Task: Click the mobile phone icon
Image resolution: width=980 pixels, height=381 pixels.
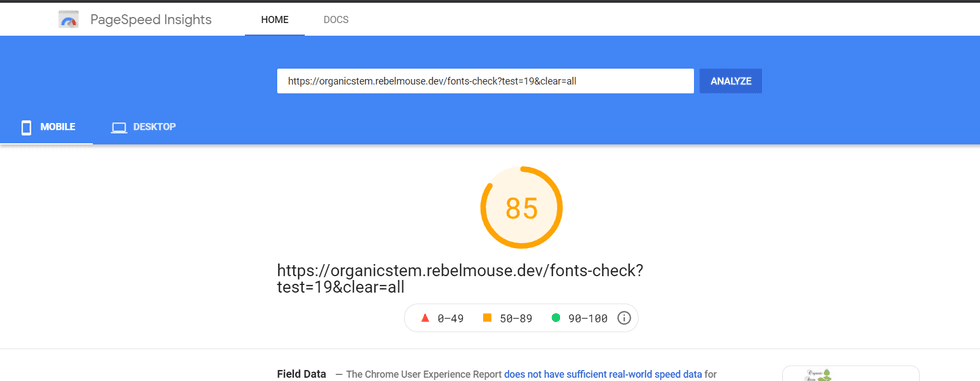Action: pyautogui.click(x=26, y=127)
